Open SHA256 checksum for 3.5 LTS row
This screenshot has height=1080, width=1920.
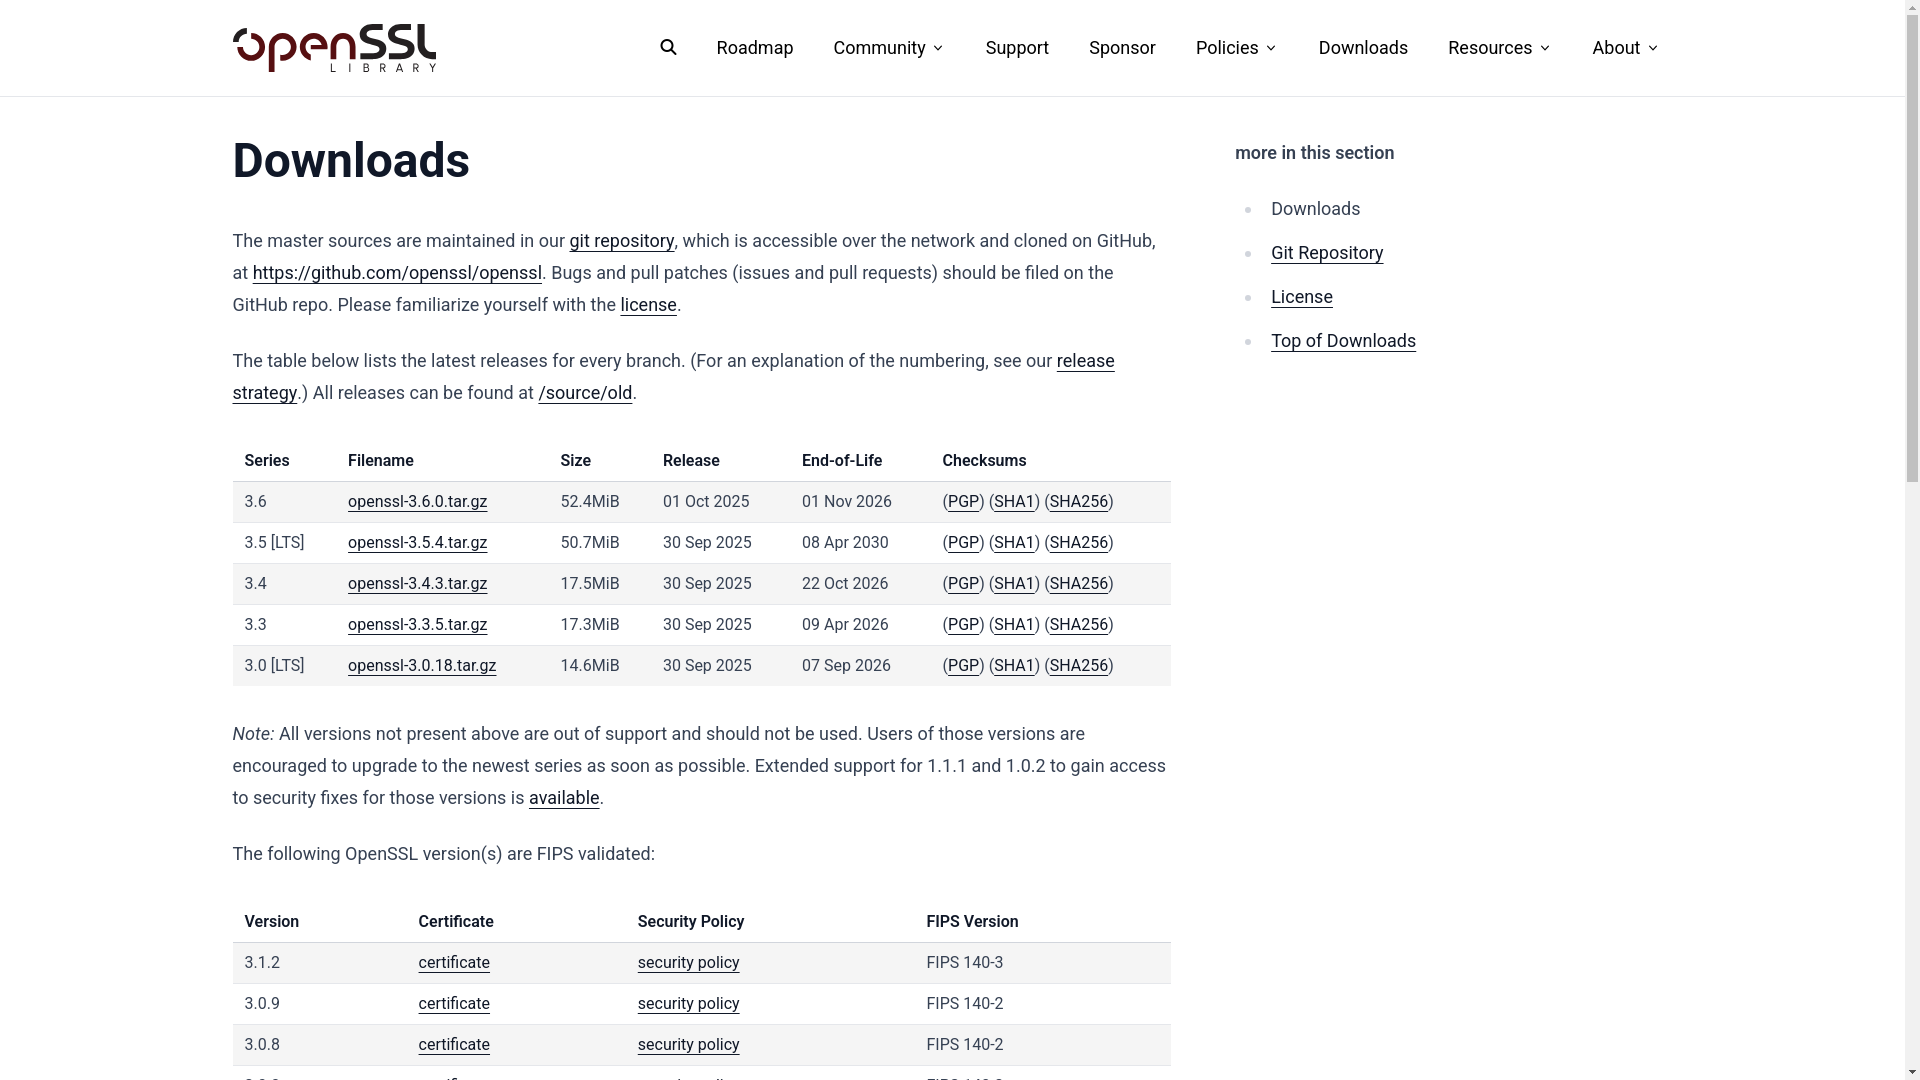click(x=1078, y=543)
